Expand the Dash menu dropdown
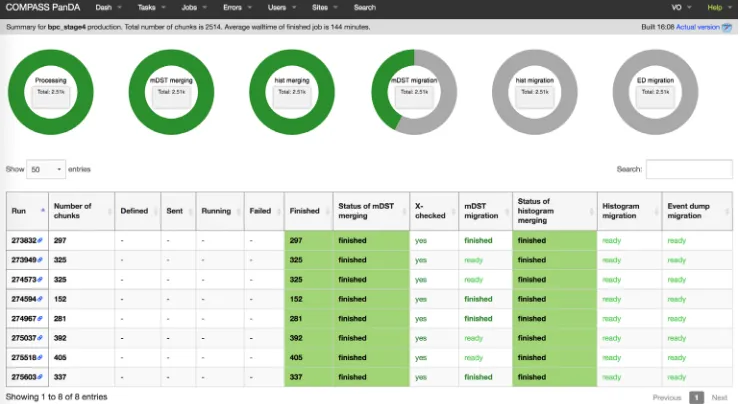740x404 pixels. pos(109,8)
